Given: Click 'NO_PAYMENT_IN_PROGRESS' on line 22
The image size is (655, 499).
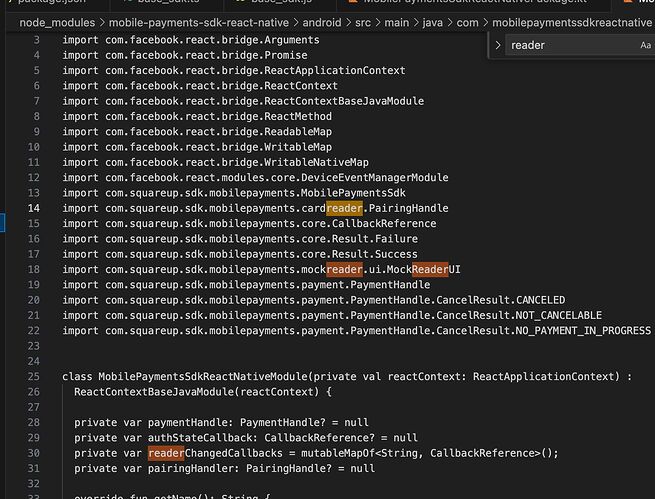Looking at the screenshot, I should 584,331.
